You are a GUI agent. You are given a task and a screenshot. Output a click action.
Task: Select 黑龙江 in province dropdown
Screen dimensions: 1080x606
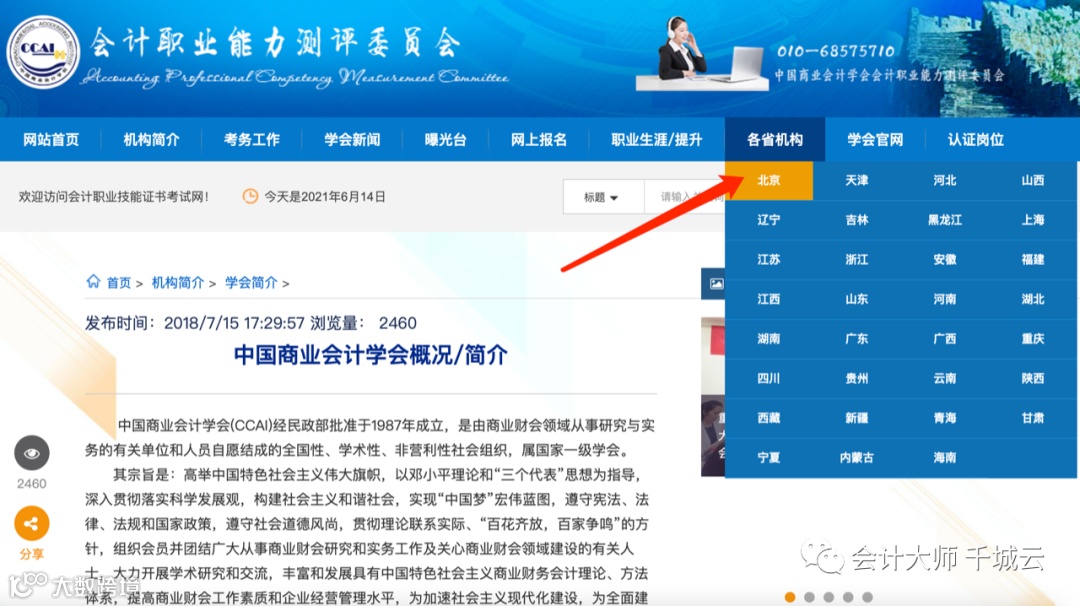945,220
